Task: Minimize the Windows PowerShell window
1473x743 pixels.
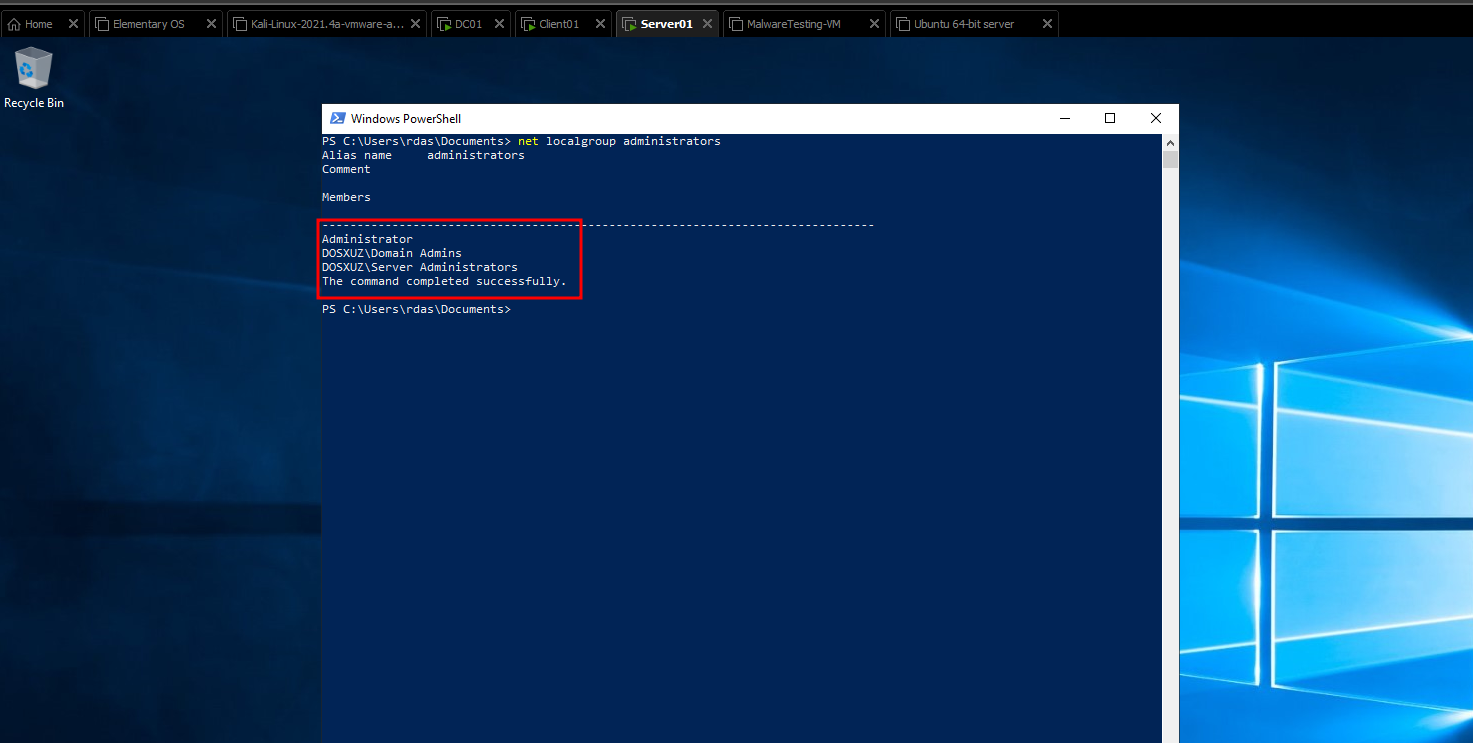Action: [1063, 118]
